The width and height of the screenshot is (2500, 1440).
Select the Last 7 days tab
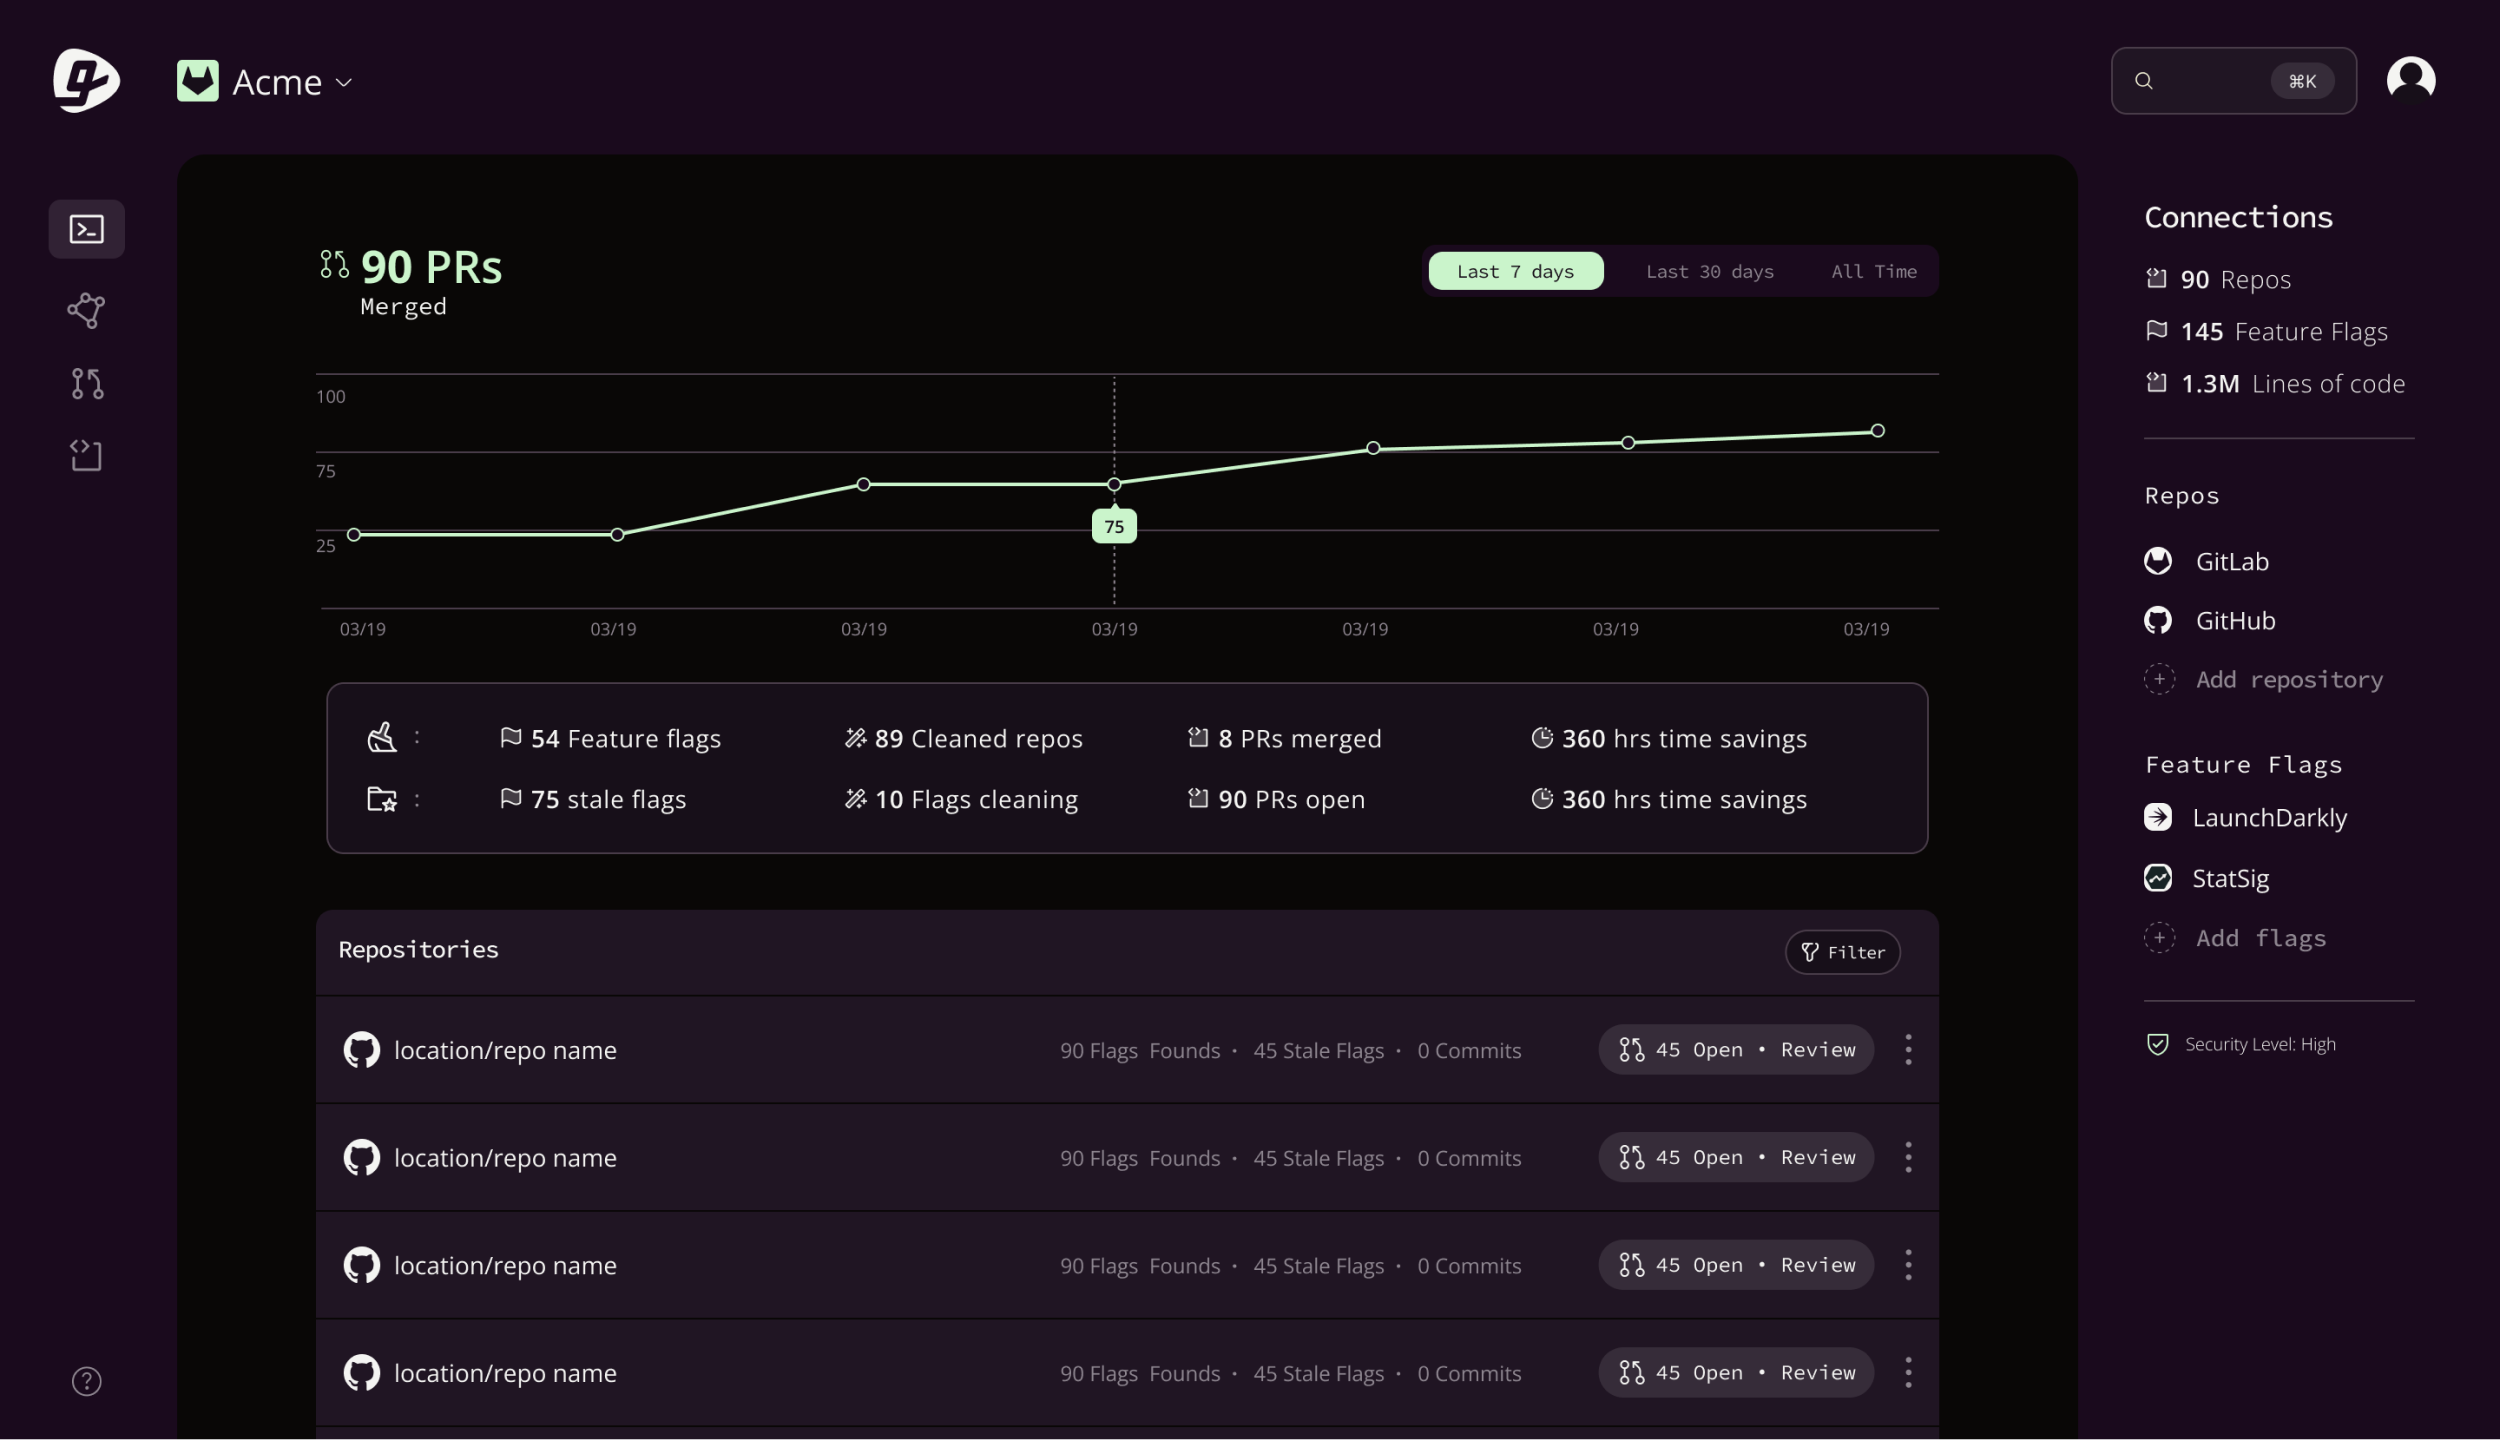pos(1515,271)
